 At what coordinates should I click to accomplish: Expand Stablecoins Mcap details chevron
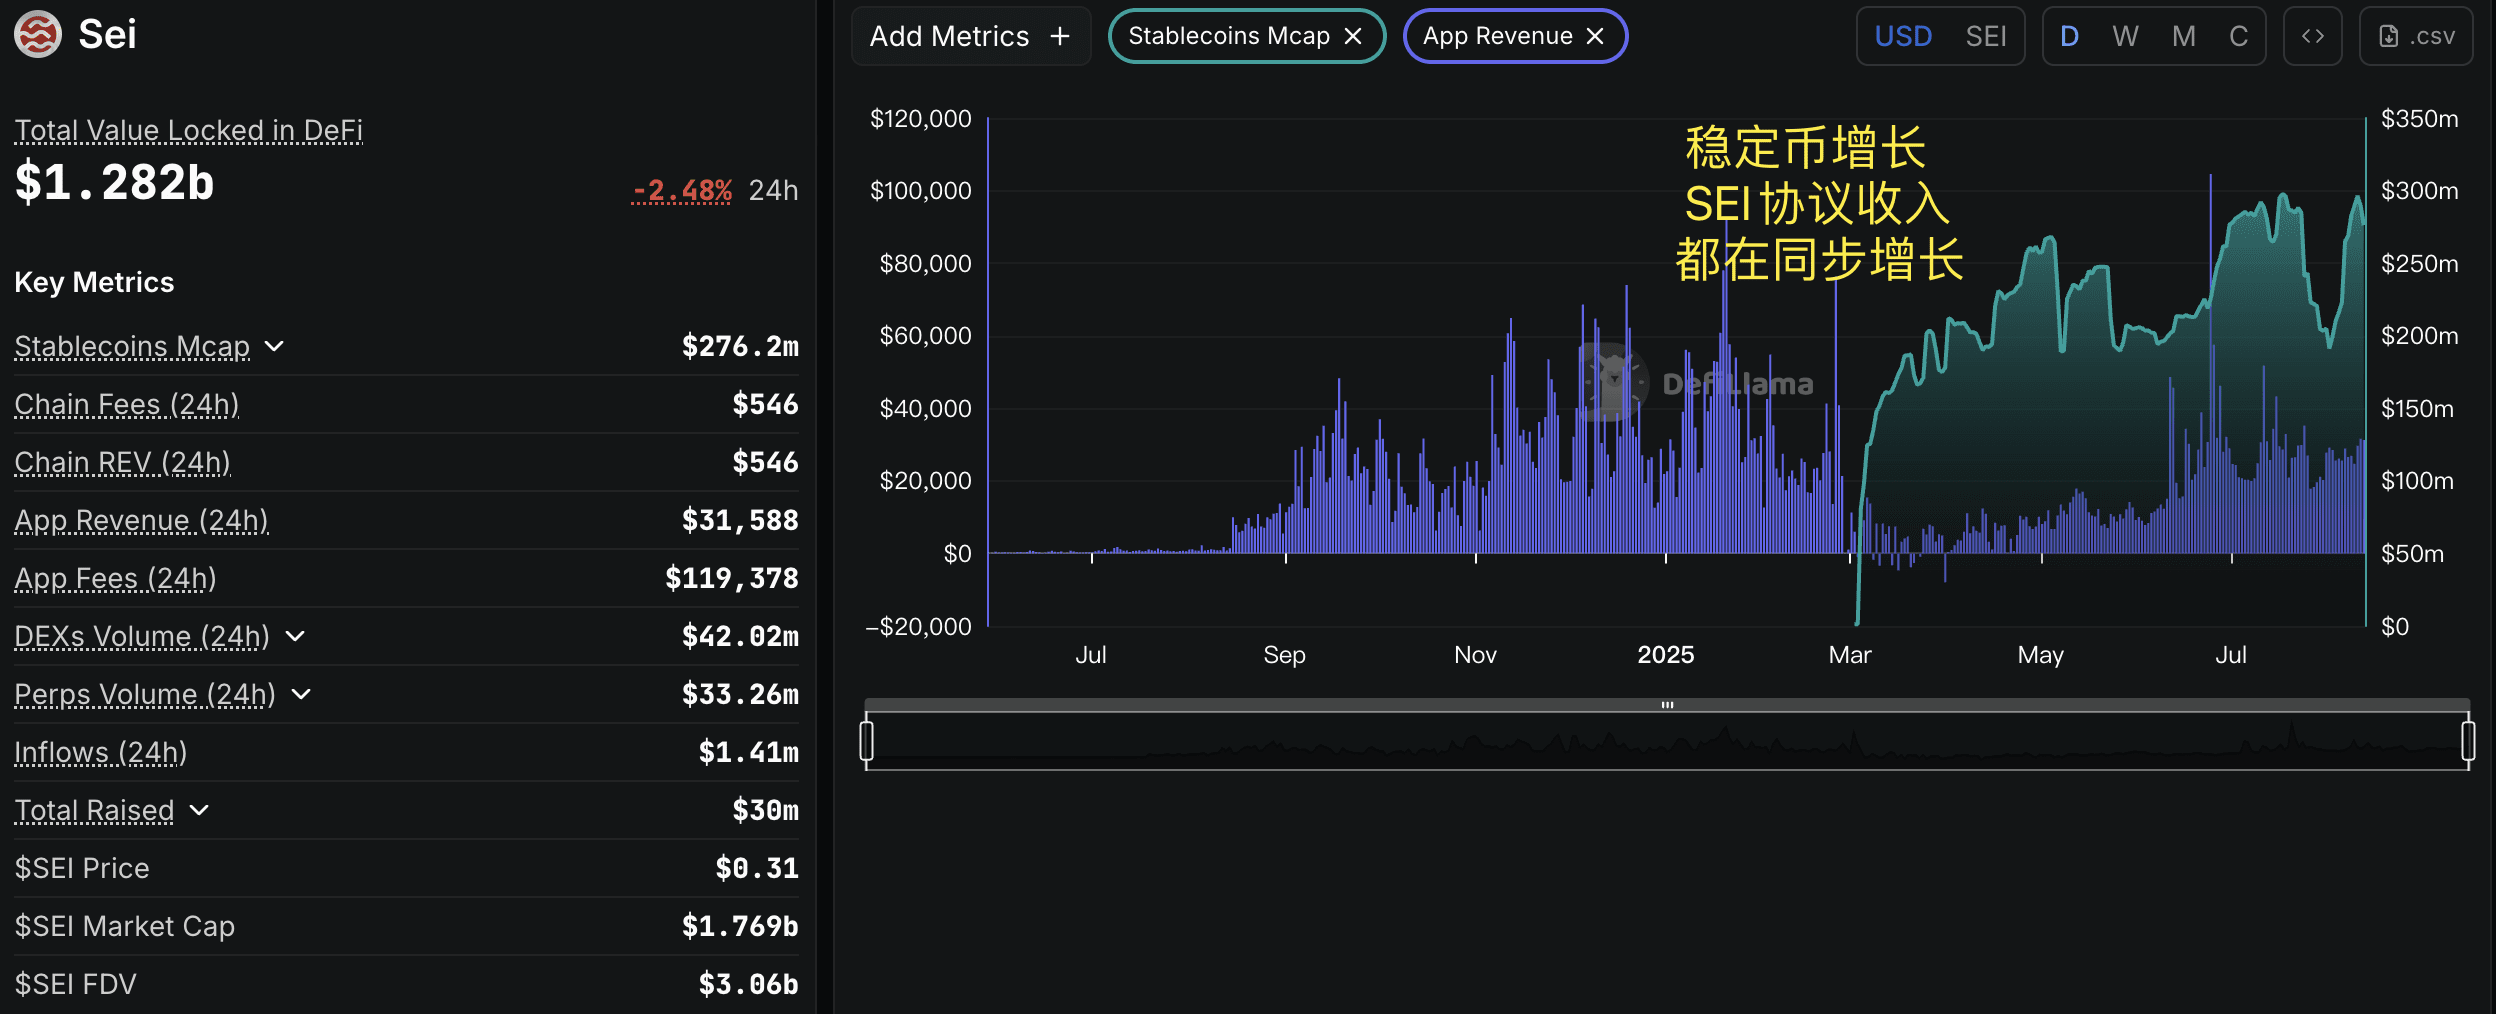pos(274,346)
